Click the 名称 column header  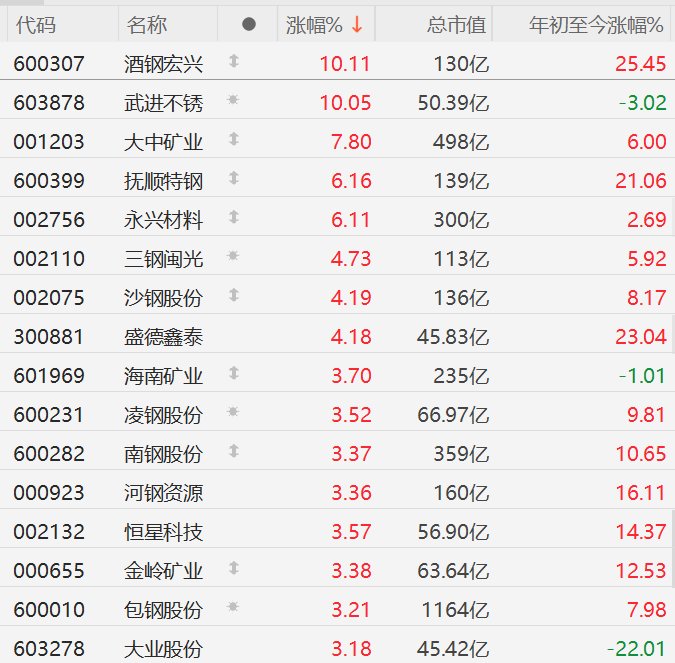point(148,24)
